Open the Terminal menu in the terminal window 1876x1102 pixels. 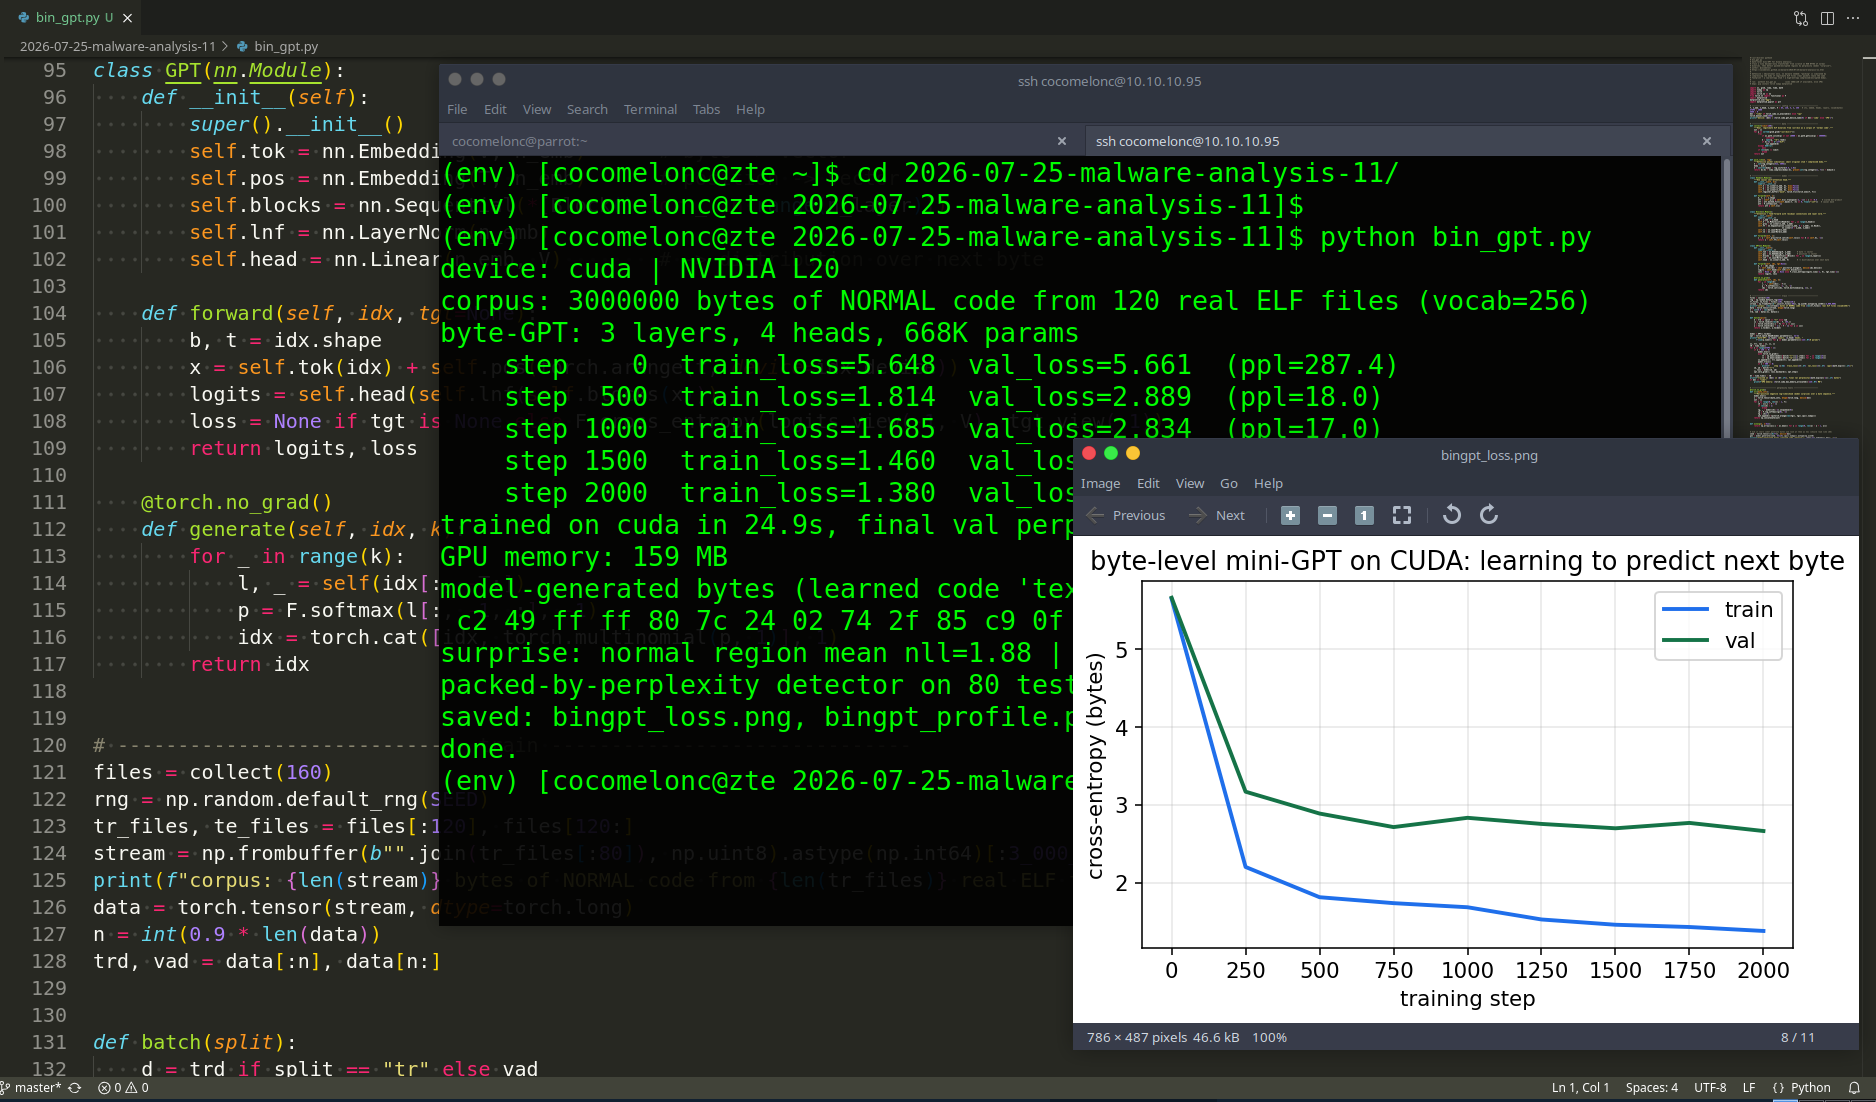coord(650,109)
